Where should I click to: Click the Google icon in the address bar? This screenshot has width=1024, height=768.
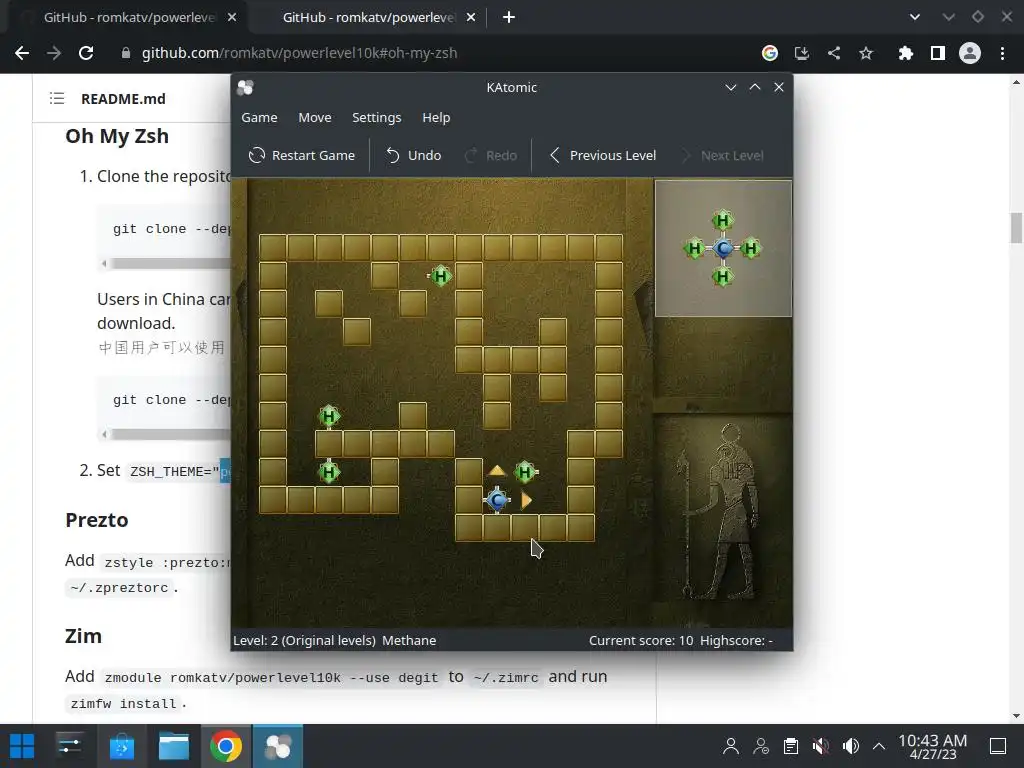770,54
